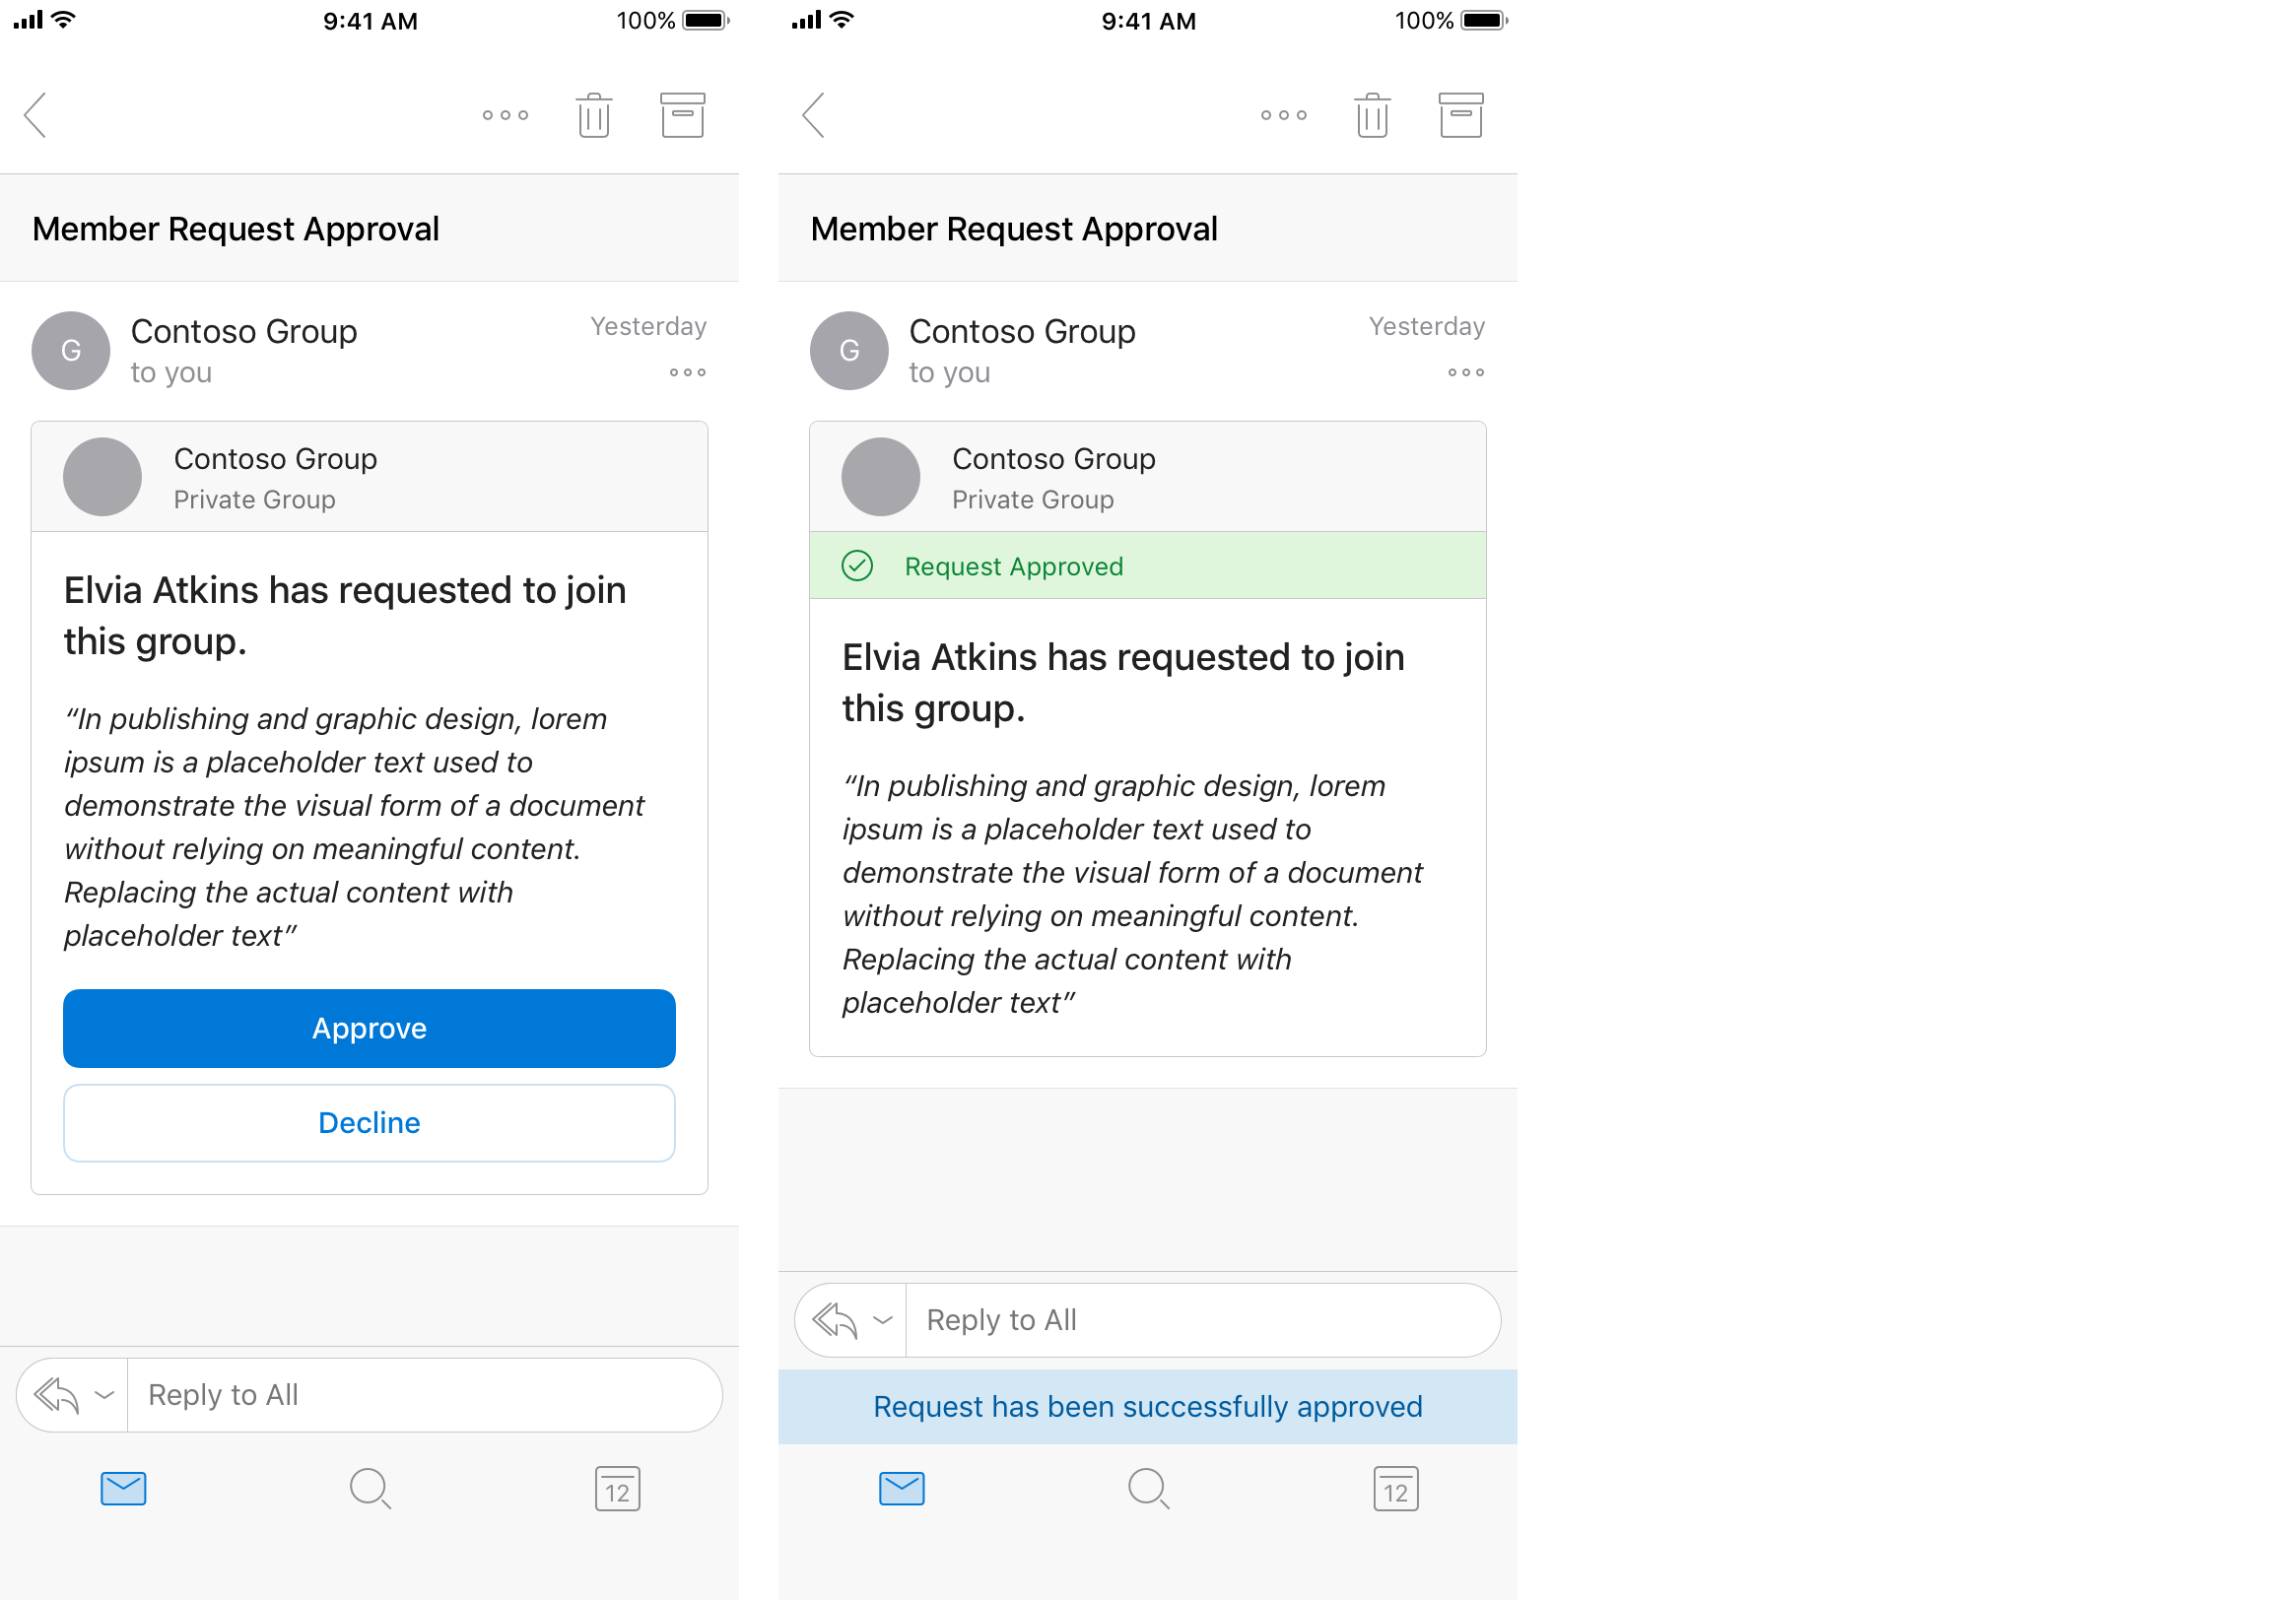Tap the back navigation arrow icon
This screenshot has width=2296, height=1600.
tap(38, 113)
